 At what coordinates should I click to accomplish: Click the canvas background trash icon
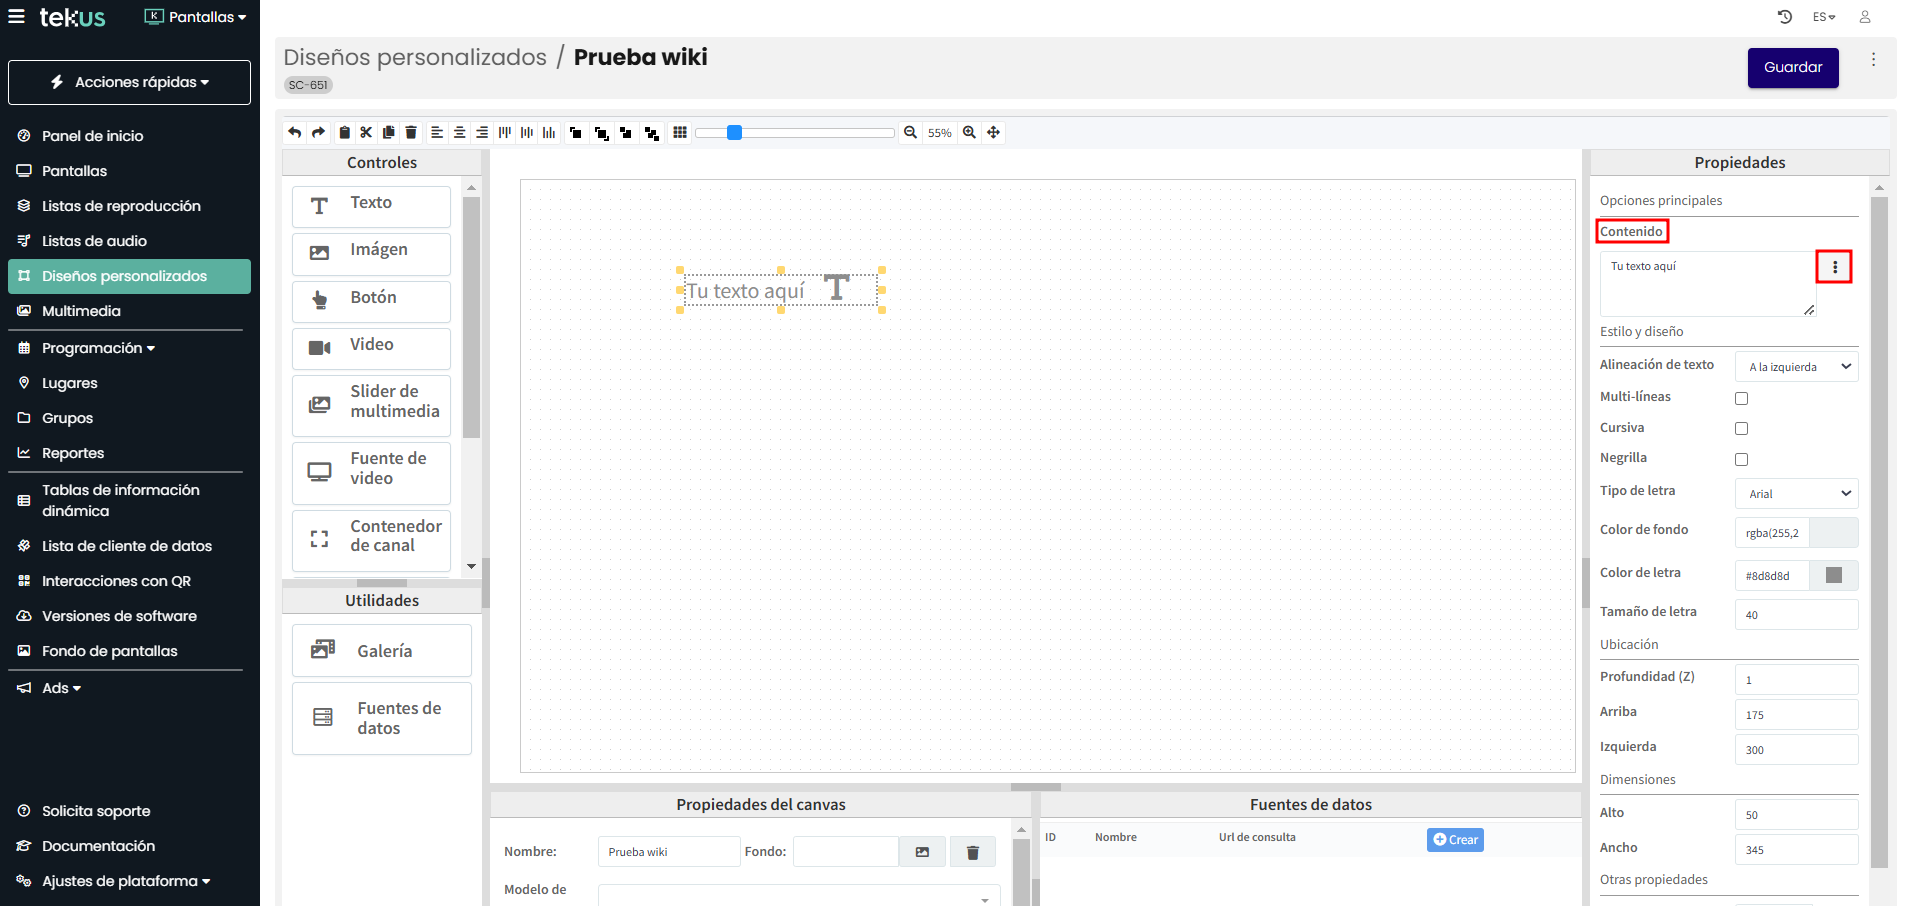tap(972, 852)
